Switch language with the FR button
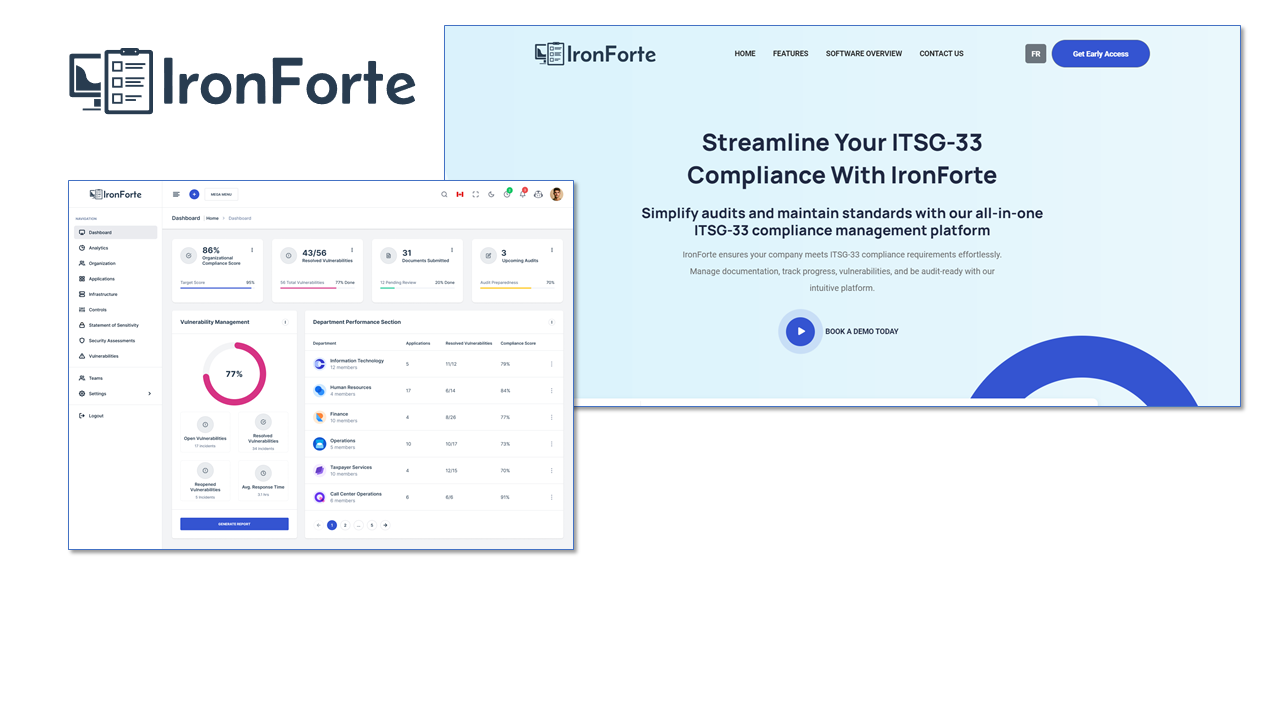This screenshot has width=1280, height=720. pyautogui.click(x=1035, y=54)
